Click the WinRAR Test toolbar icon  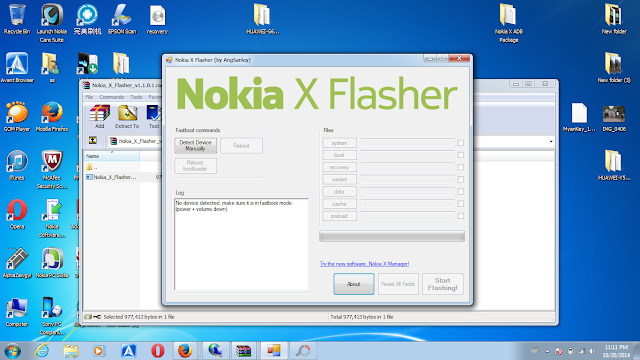154,117
